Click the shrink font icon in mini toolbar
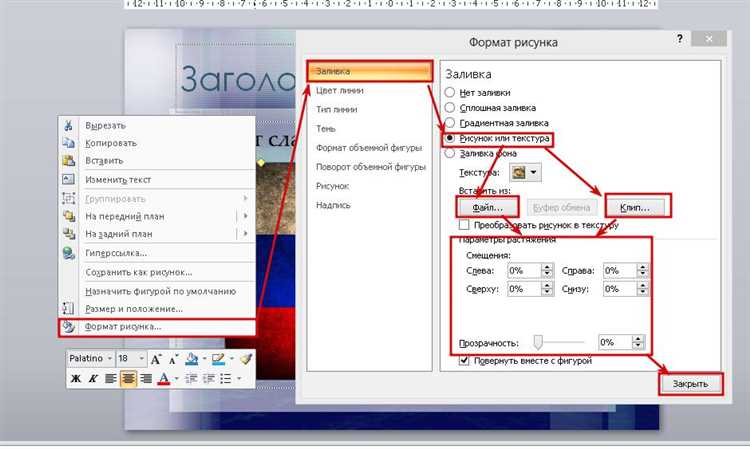750x449 pixels. pos(173,359)
